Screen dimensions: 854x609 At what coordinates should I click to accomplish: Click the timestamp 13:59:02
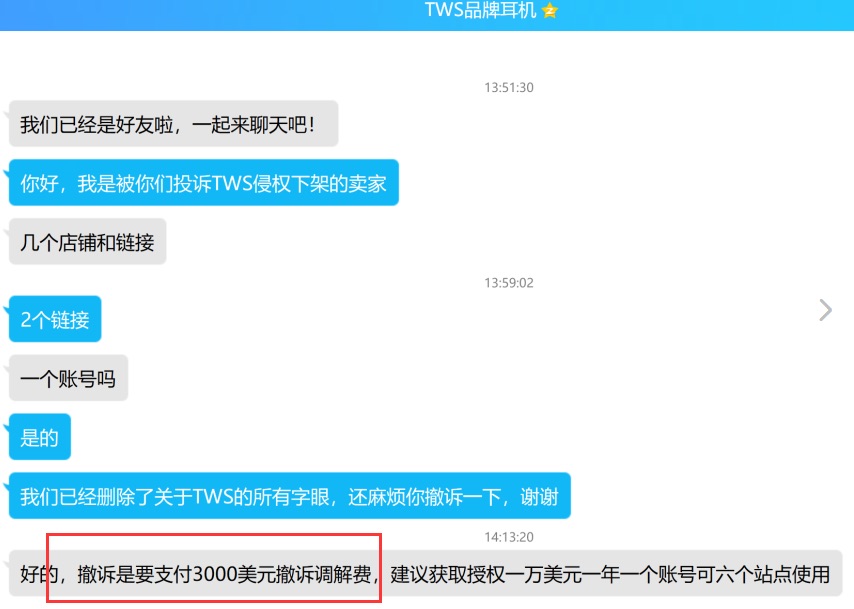[509, 283]
